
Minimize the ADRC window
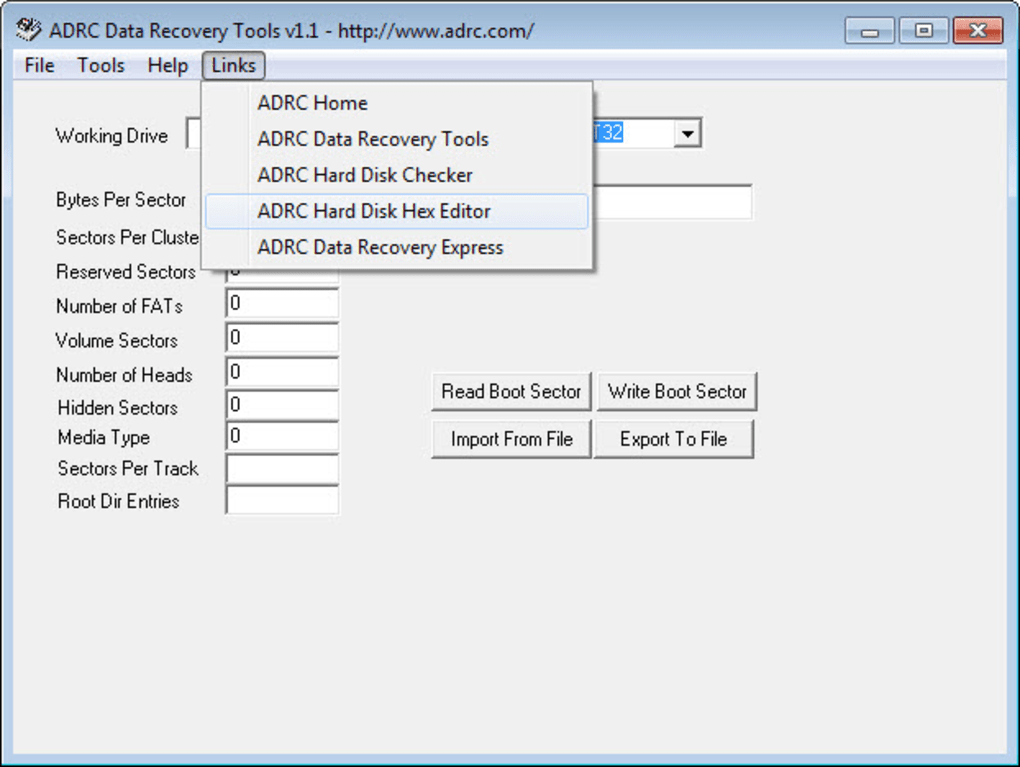tap(870, 31)
